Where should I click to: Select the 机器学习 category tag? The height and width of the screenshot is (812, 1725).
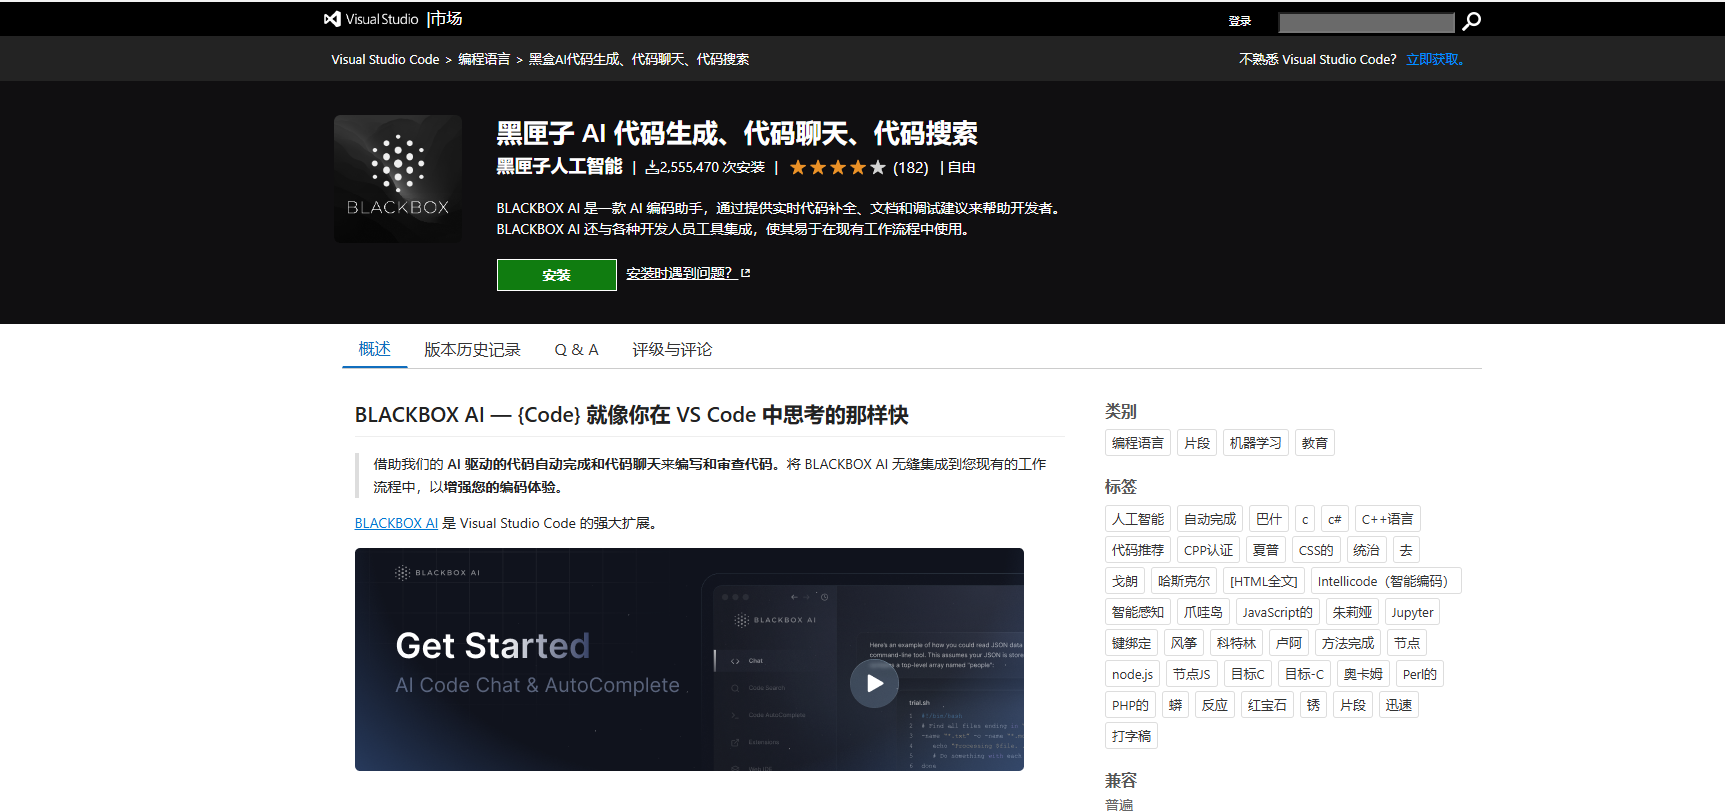1256,443
